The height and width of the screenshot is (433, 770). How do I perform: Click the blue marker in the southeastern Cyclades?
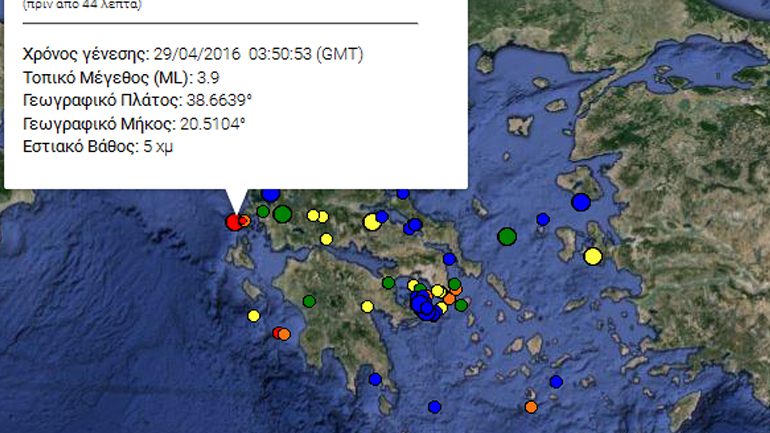click(x=556, y=382)
